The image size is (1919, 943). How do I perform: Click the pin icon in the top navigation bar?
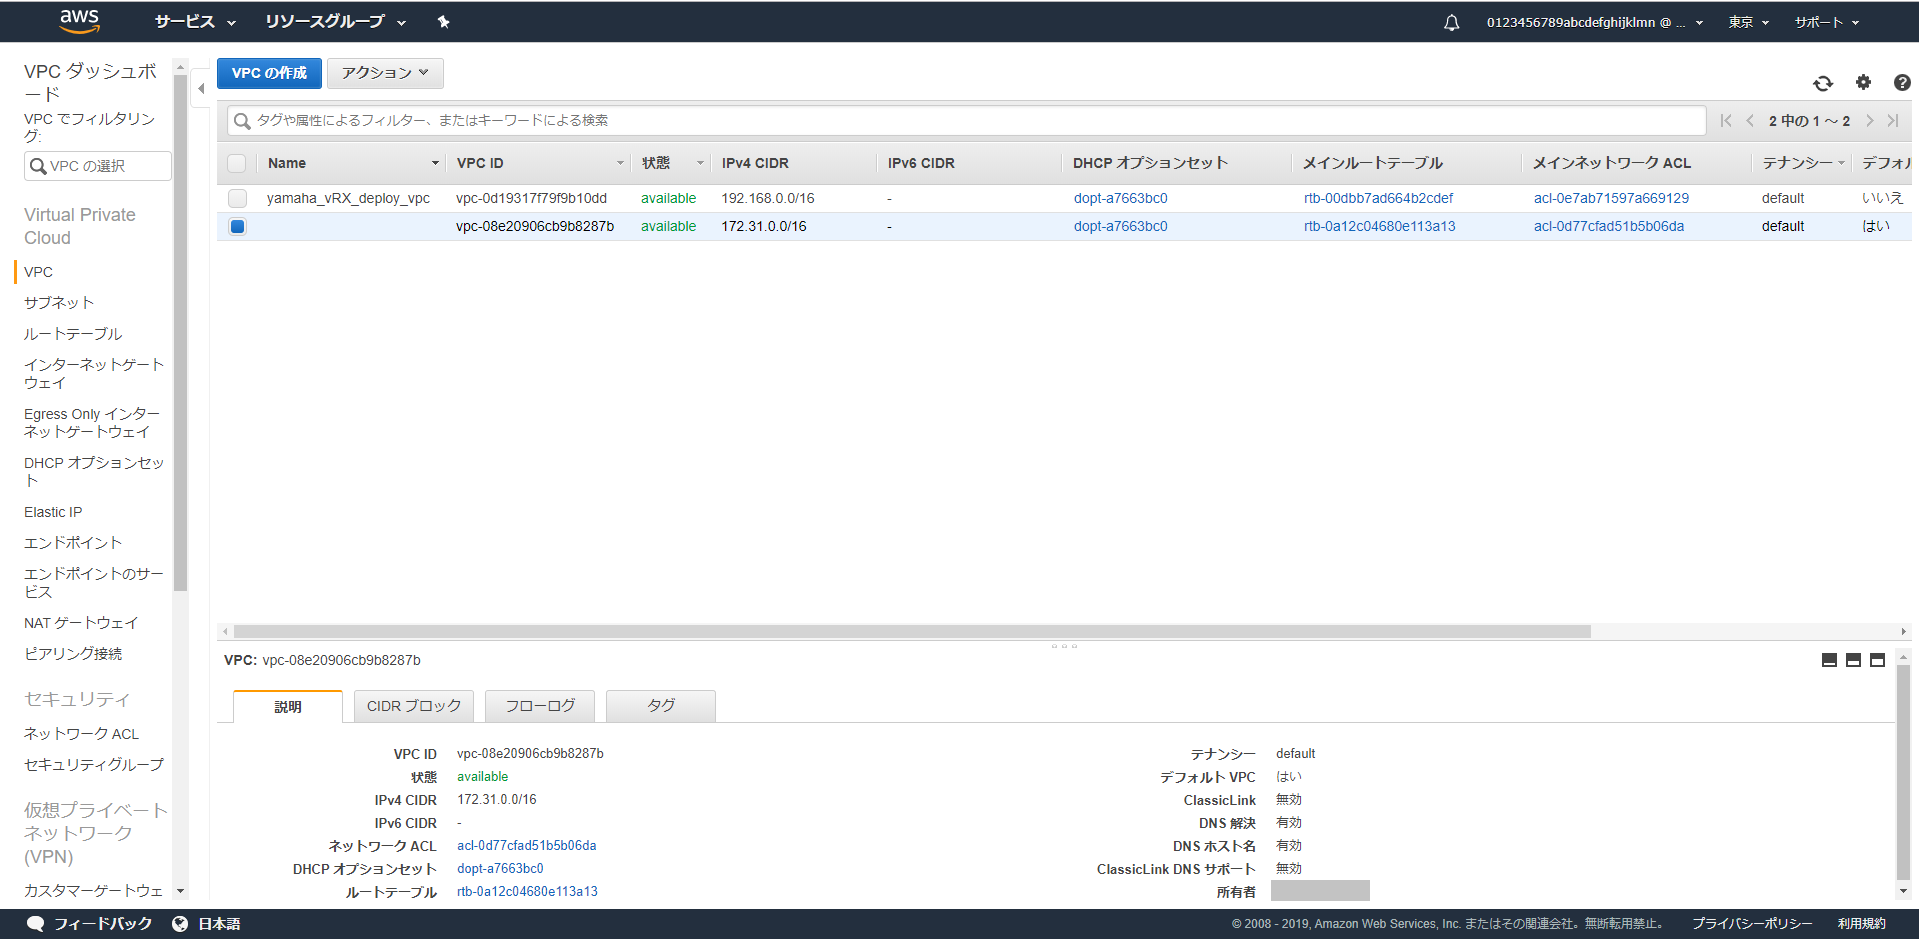443,21
